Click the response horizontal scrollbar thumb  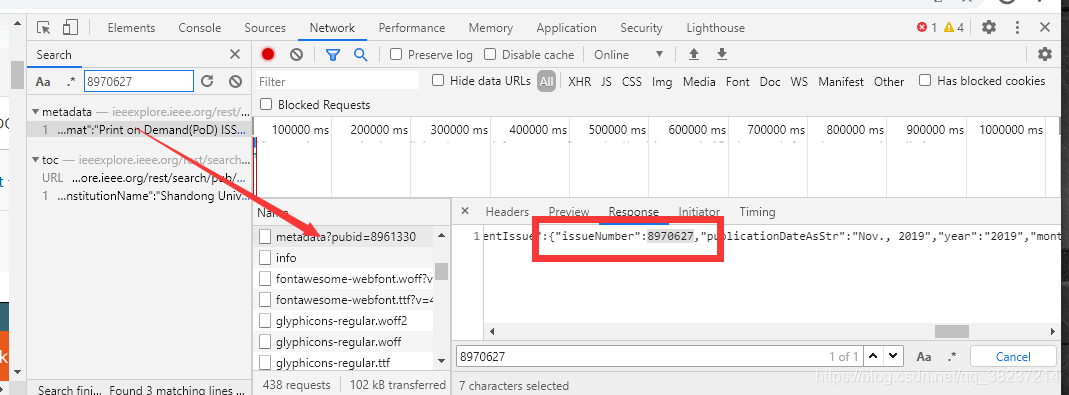pos(952,332)
